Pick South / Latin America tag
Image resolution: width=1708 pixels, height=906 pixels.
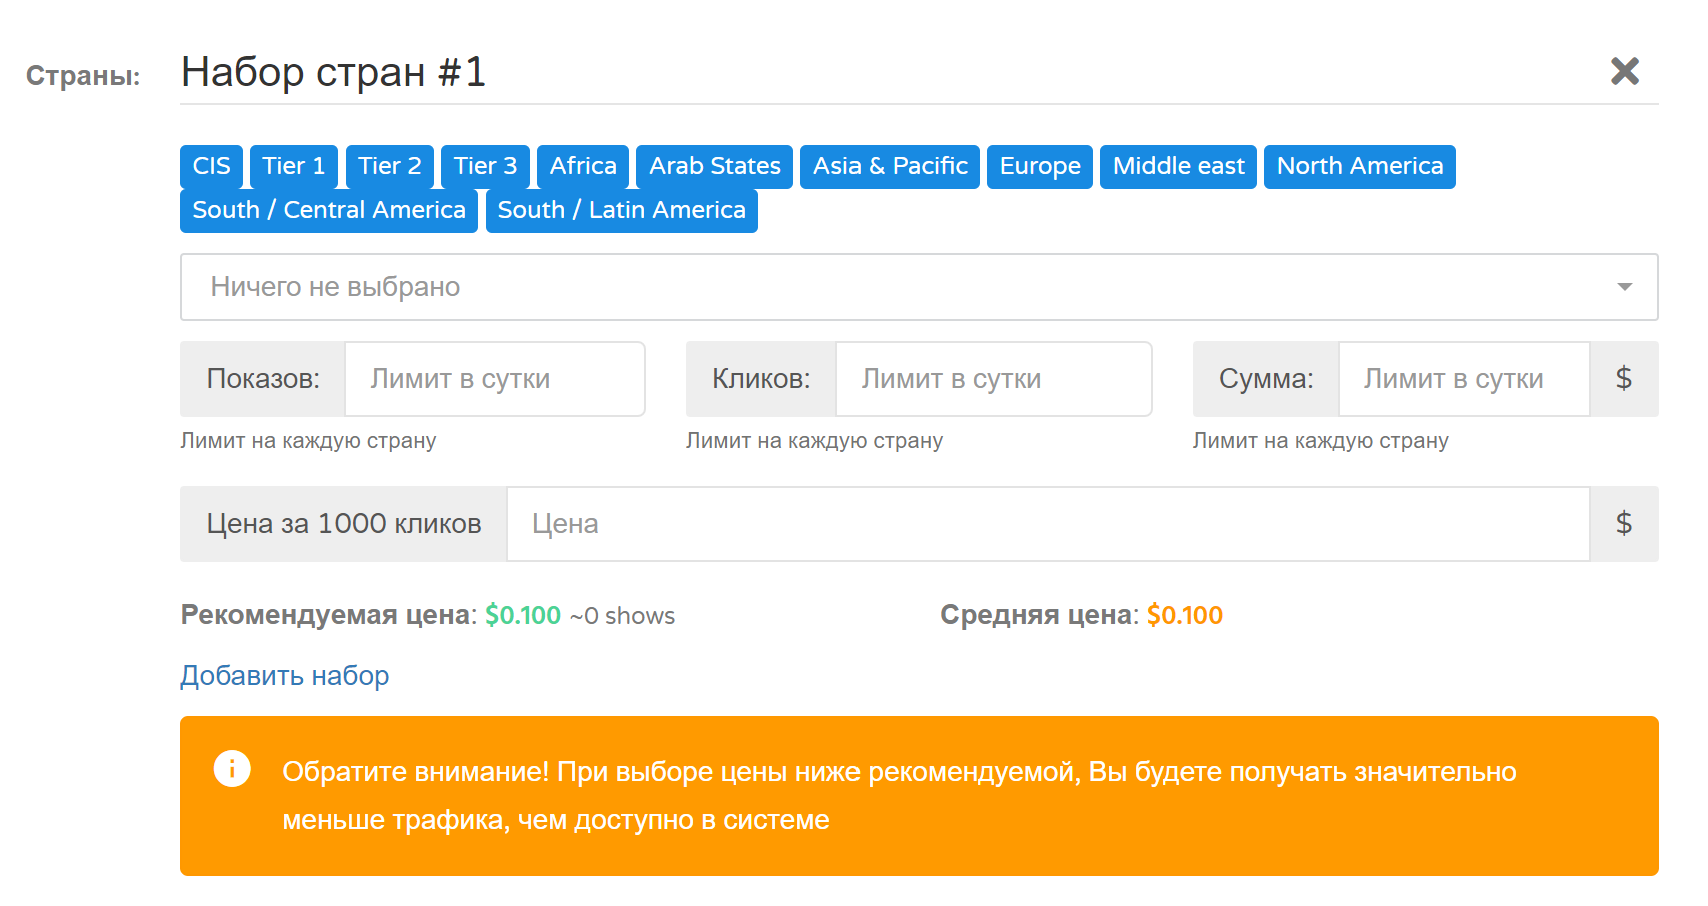point(621,210)
